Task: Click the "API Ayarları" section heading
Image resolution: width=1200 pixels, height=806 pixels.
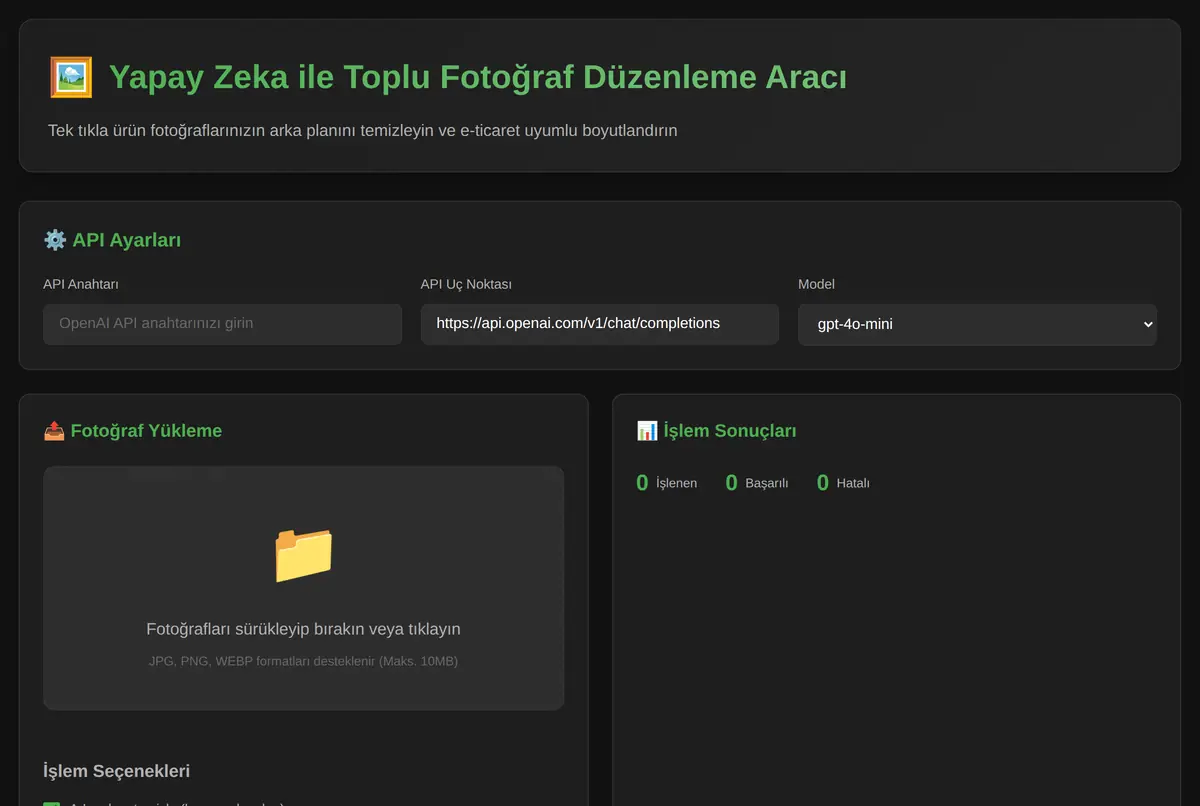Action: [x=126, y=240]
